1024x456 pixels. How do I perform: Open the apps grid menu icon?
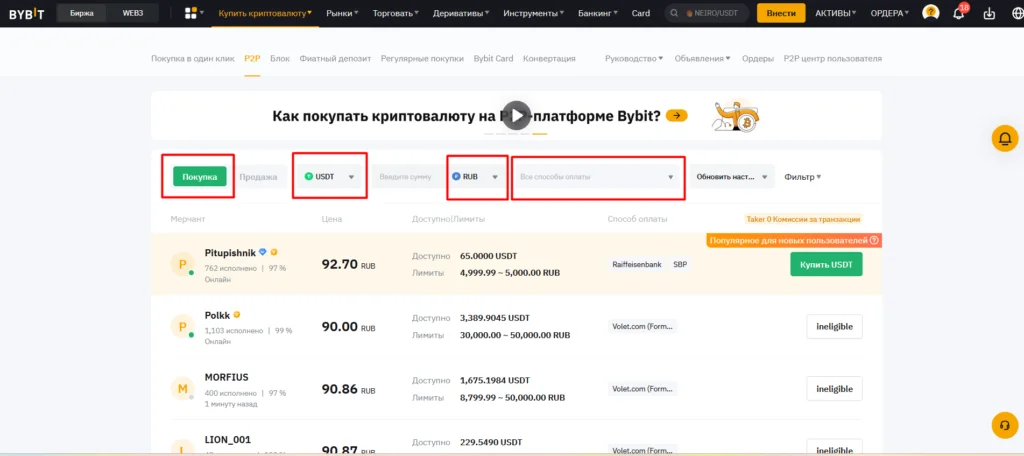click(x=191, y=13)
